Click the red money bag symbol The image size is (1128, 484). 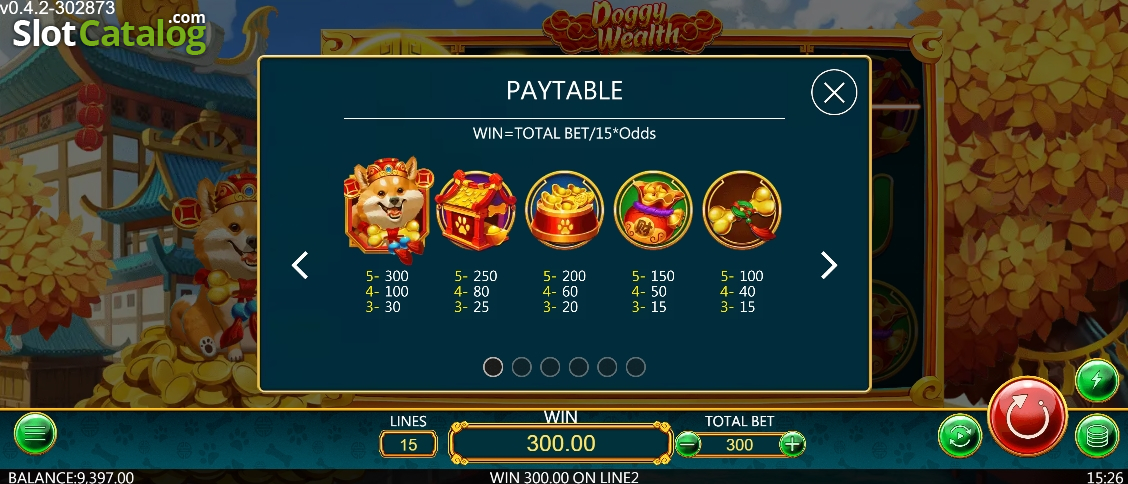pos(653,210)
